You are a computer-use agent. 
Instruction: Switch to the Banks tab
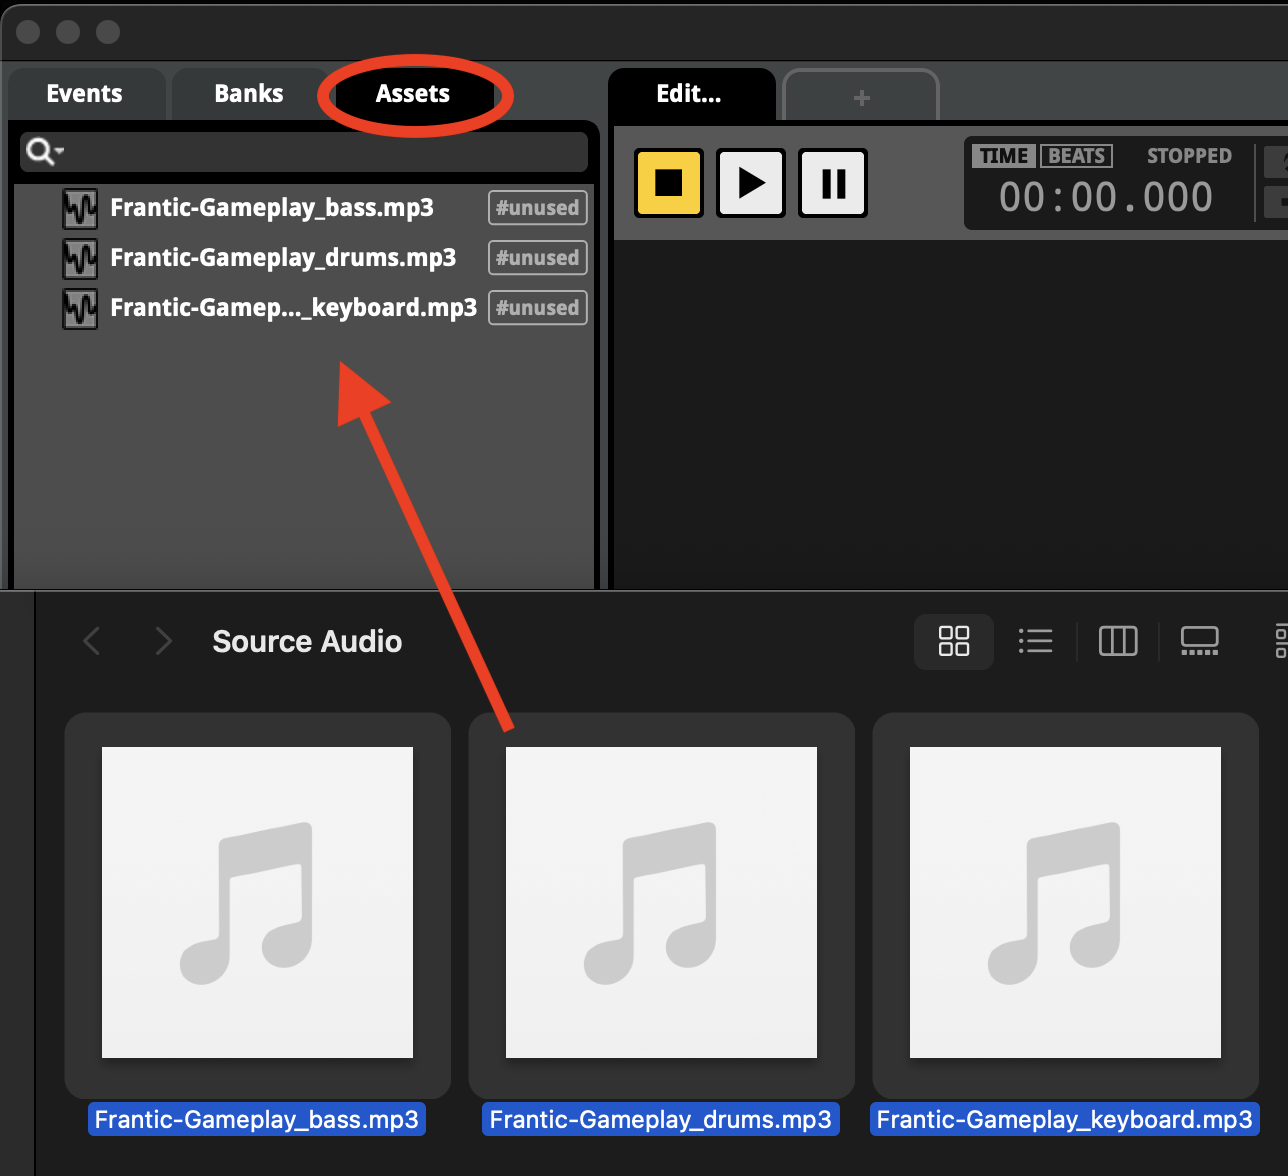tap(248, 94)
